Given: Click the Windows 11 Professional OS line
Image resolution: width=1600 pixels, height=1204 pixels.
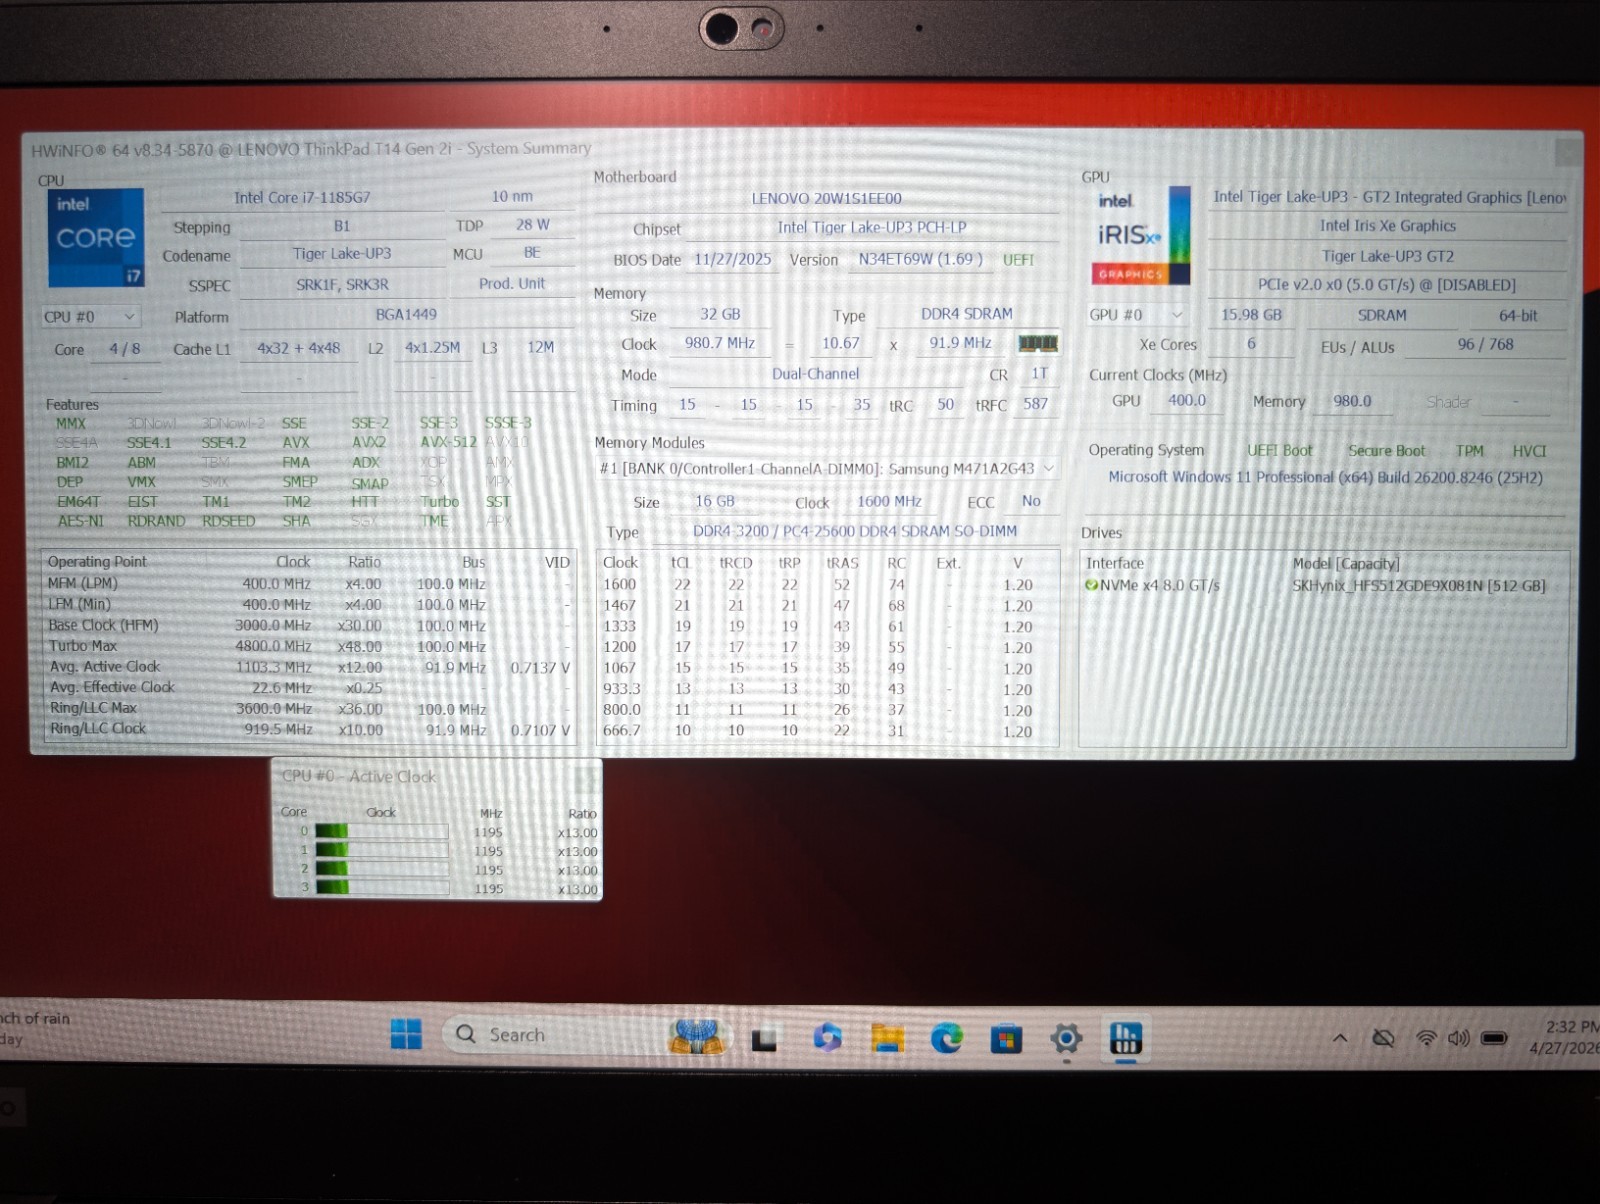Looking at the screenshot, I should pyautogui.click(x=1325, y=477).
